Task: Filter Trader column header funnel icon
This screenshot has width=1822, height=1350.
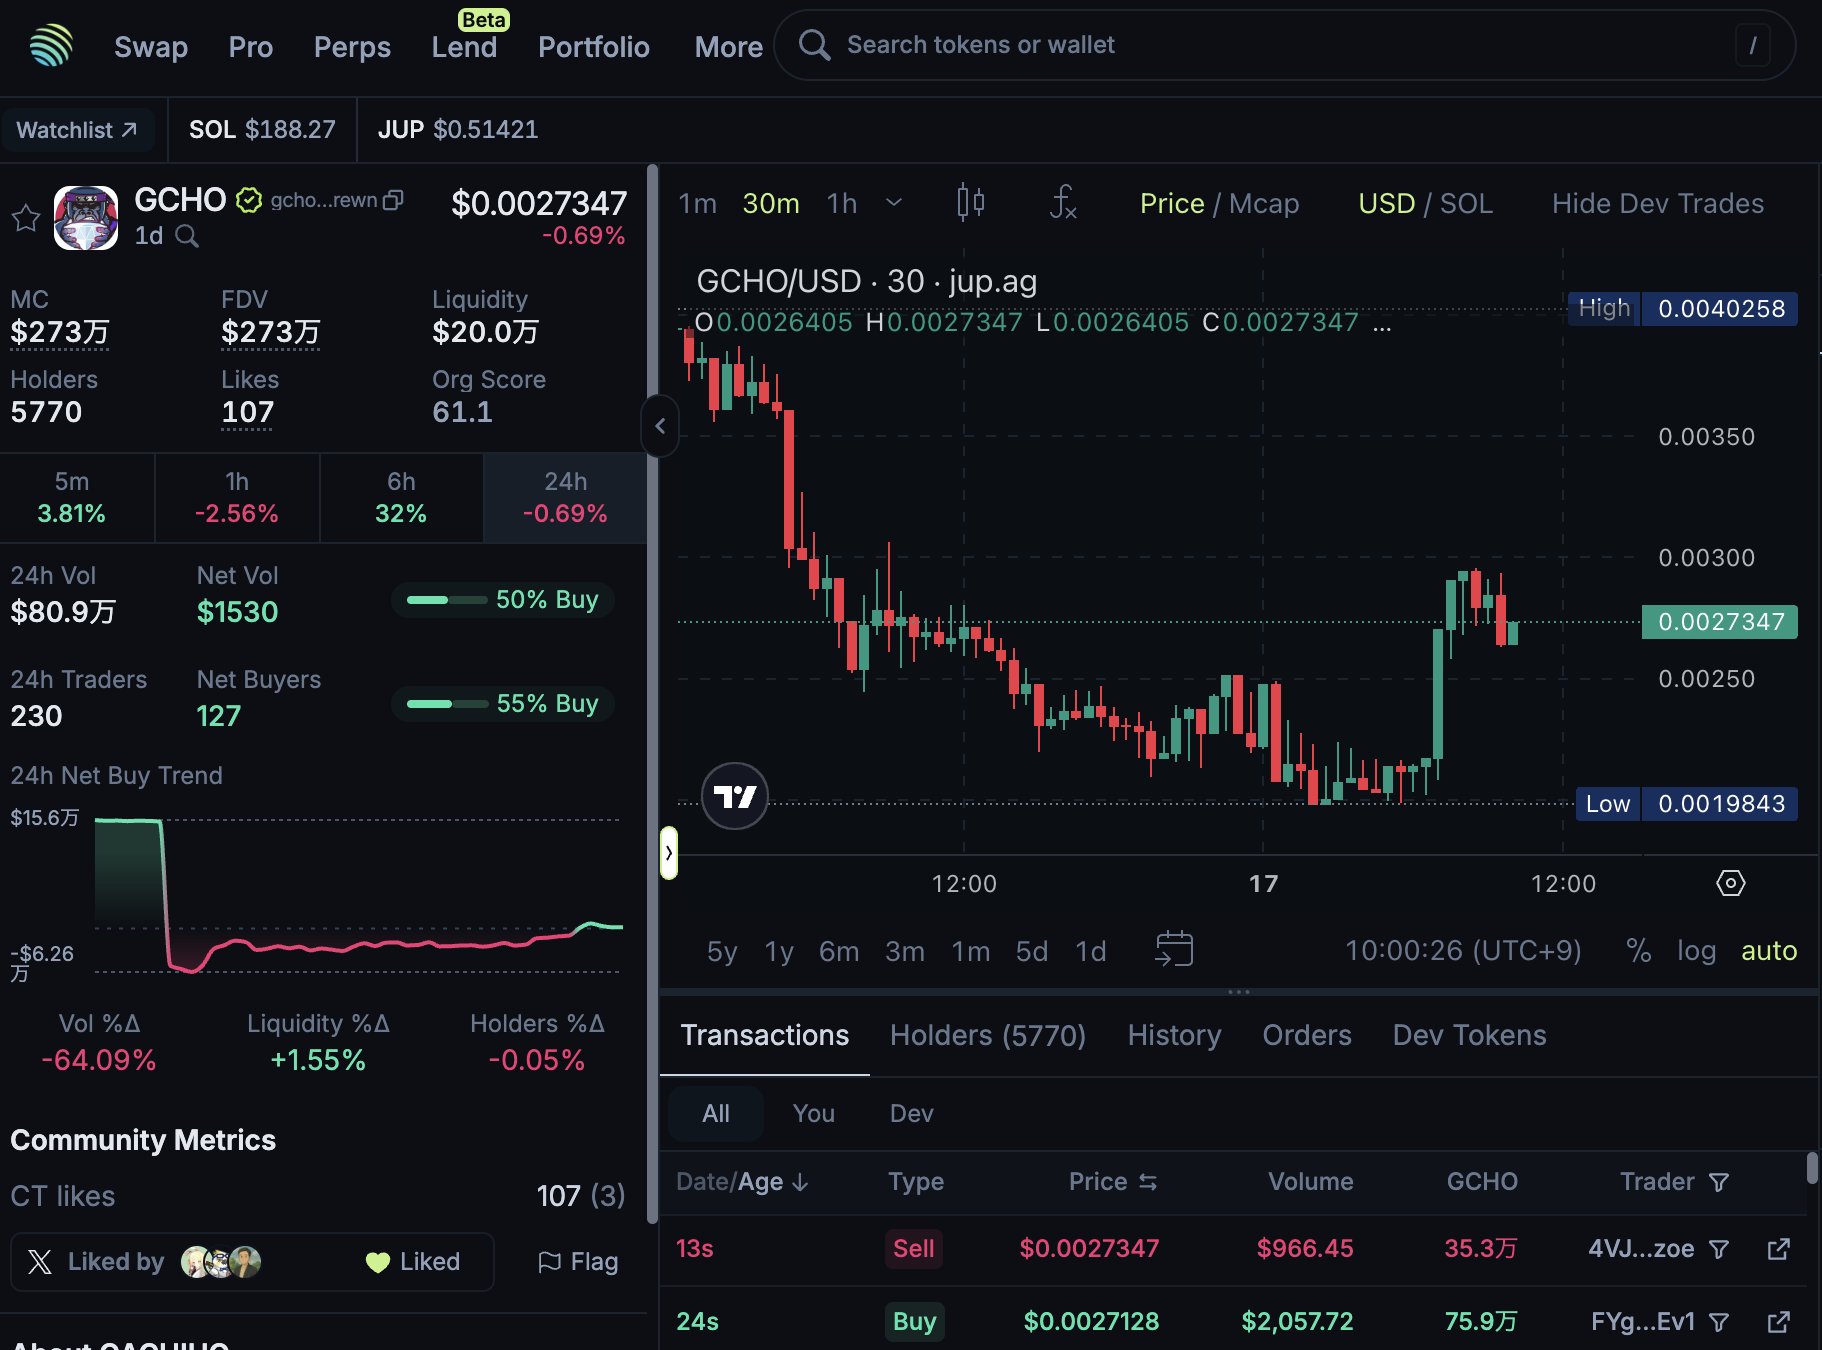Action: coord(1719,1182)
